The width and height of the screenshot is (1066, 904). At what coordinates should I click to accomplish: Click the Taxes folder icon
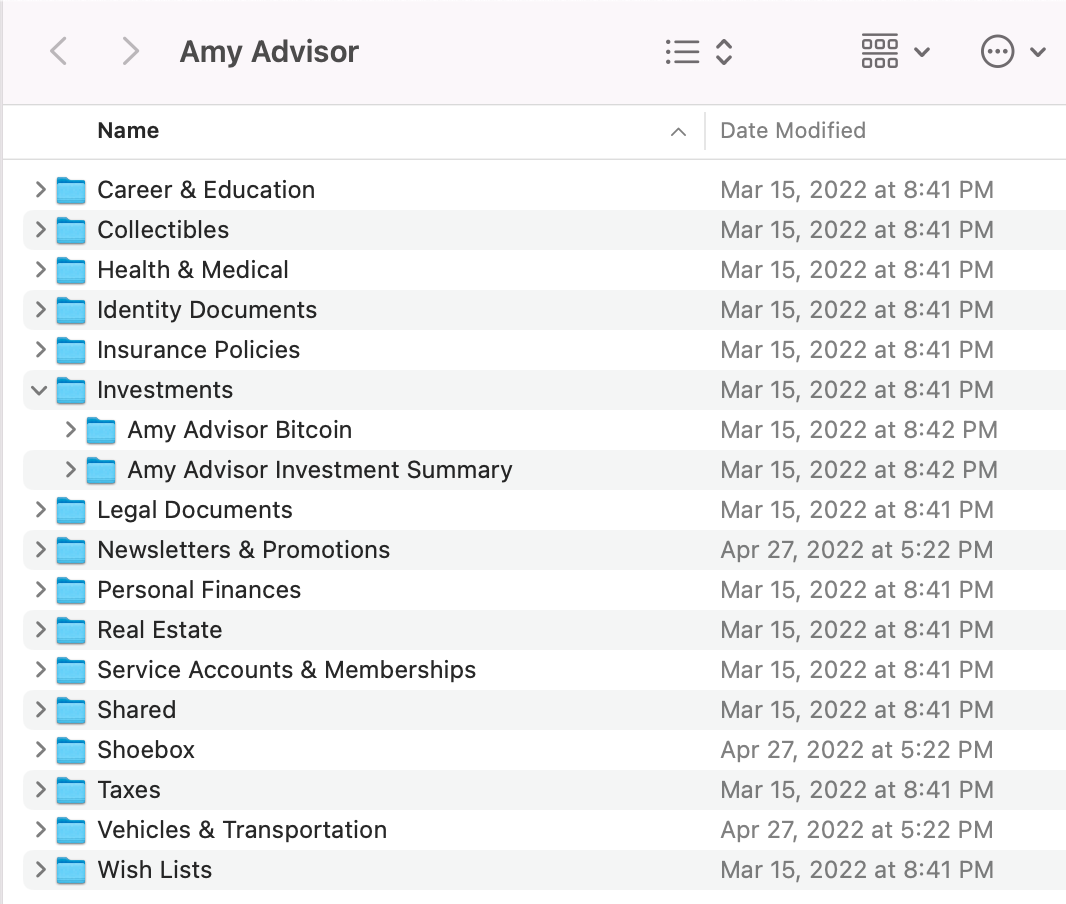[71, 790]
